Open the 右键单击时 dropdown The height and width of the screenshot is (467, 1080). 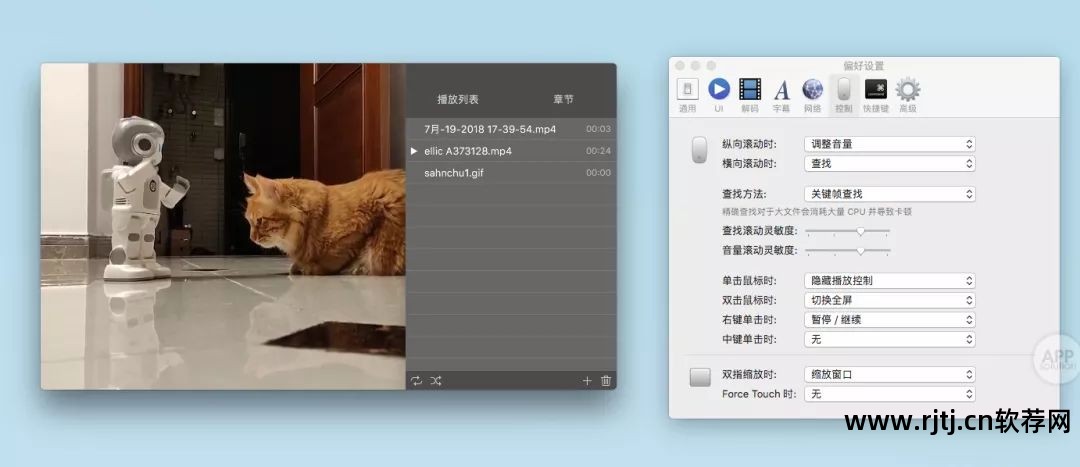tap(890, 320)
